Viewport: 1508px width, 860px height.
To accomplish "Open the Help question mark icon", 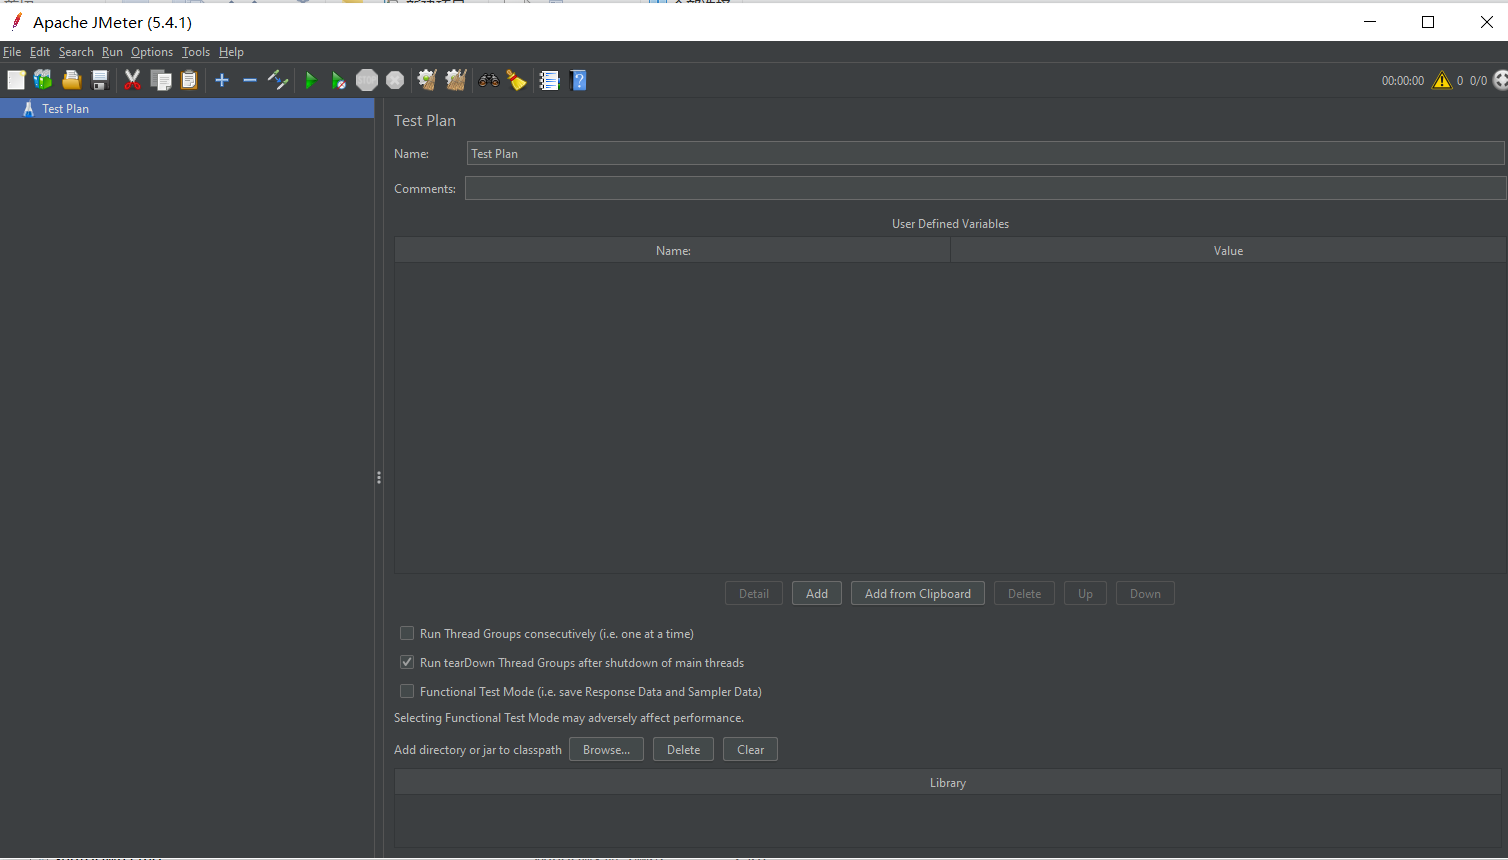I will 578,80.
